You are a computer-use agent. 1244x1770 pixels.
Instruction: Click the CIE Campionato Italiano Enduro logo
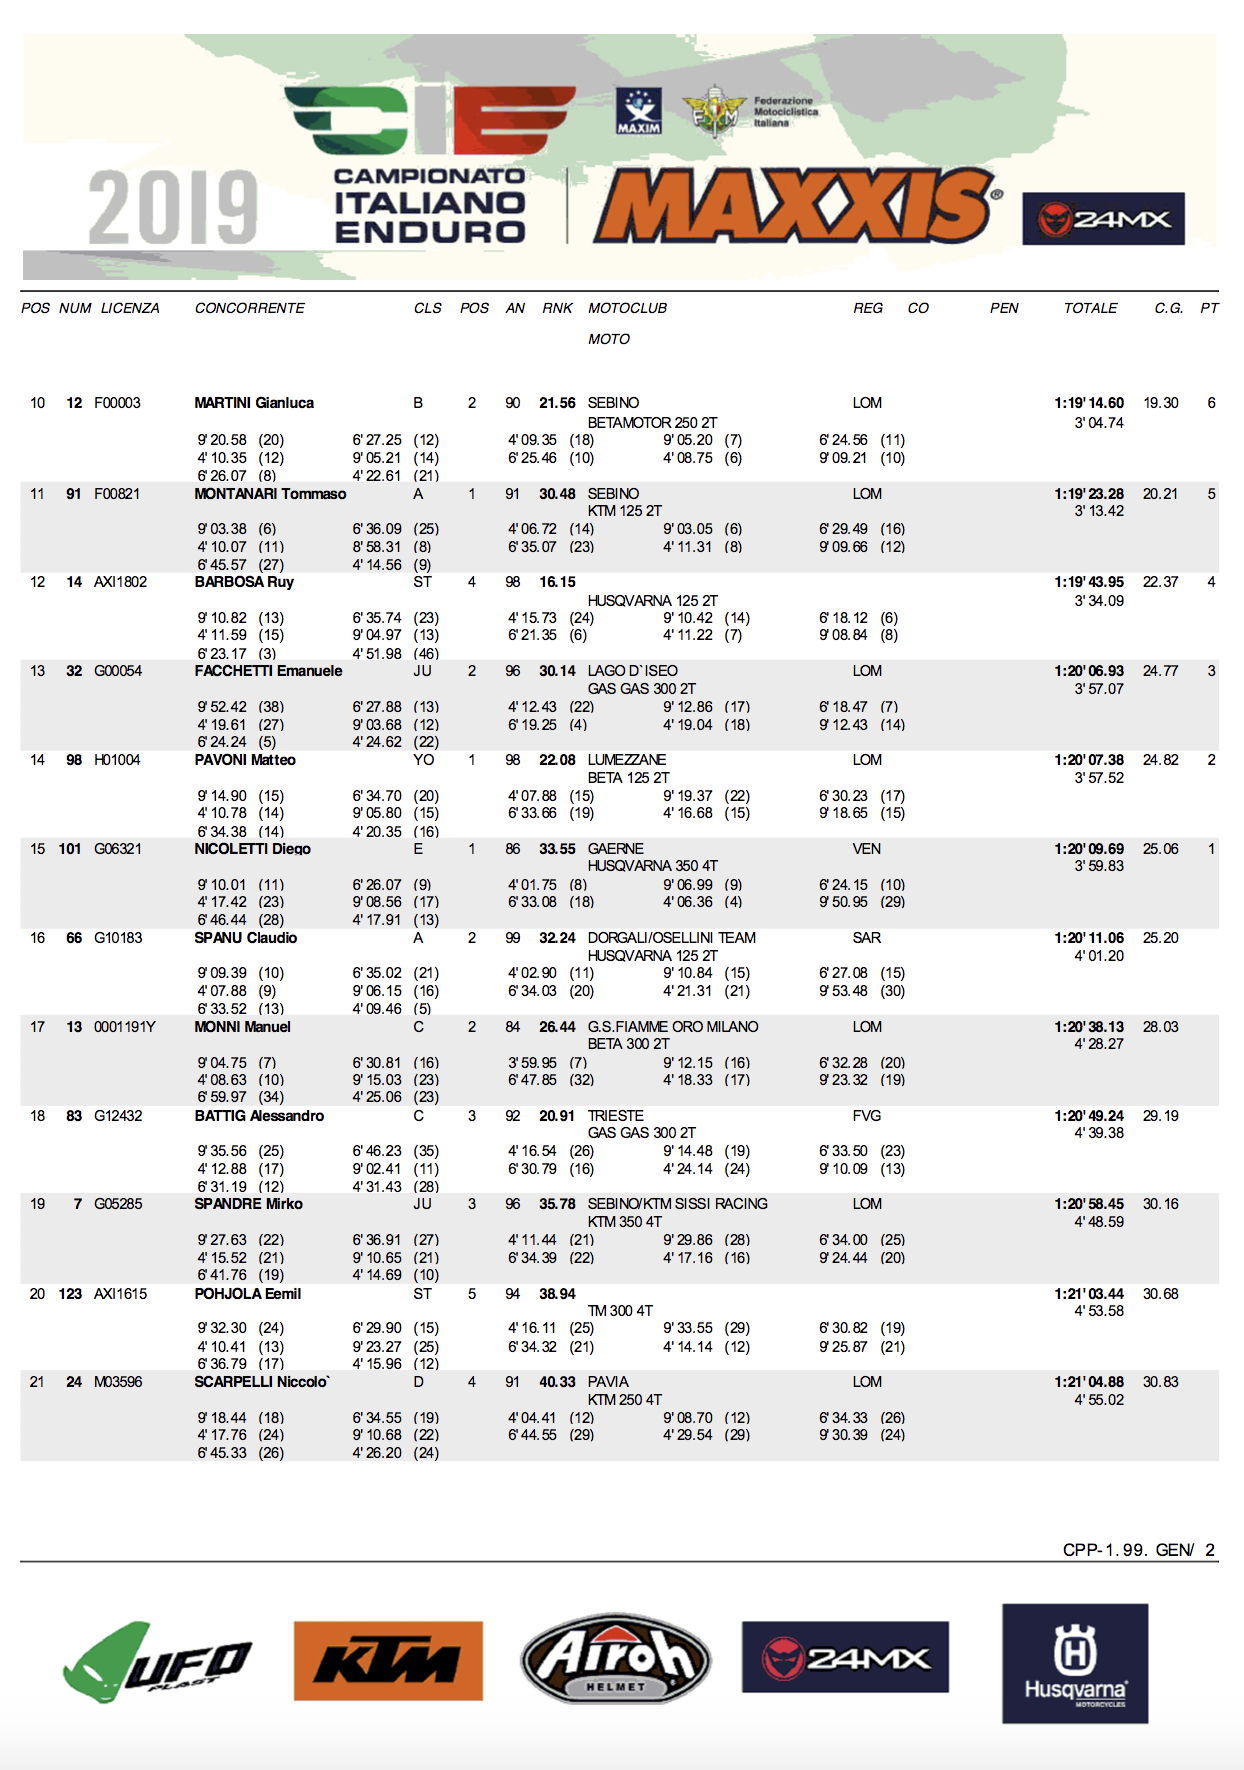(x=430, y=165)
